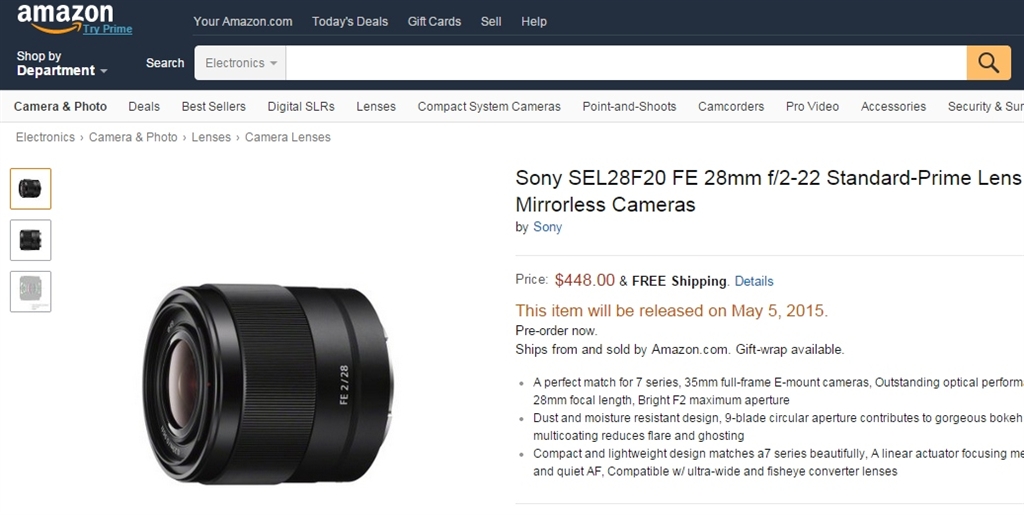This screenshot has width=1024, height=515.
Task: Open Today's Deals page
Action: [350, 21]
